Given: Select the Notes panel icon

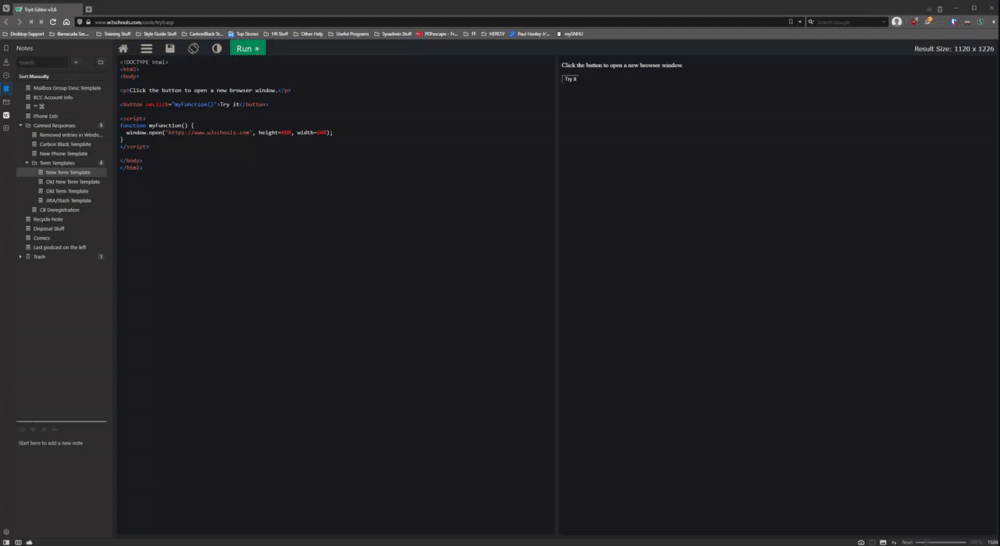Looking at the screenshot, I should click(6, 89).
